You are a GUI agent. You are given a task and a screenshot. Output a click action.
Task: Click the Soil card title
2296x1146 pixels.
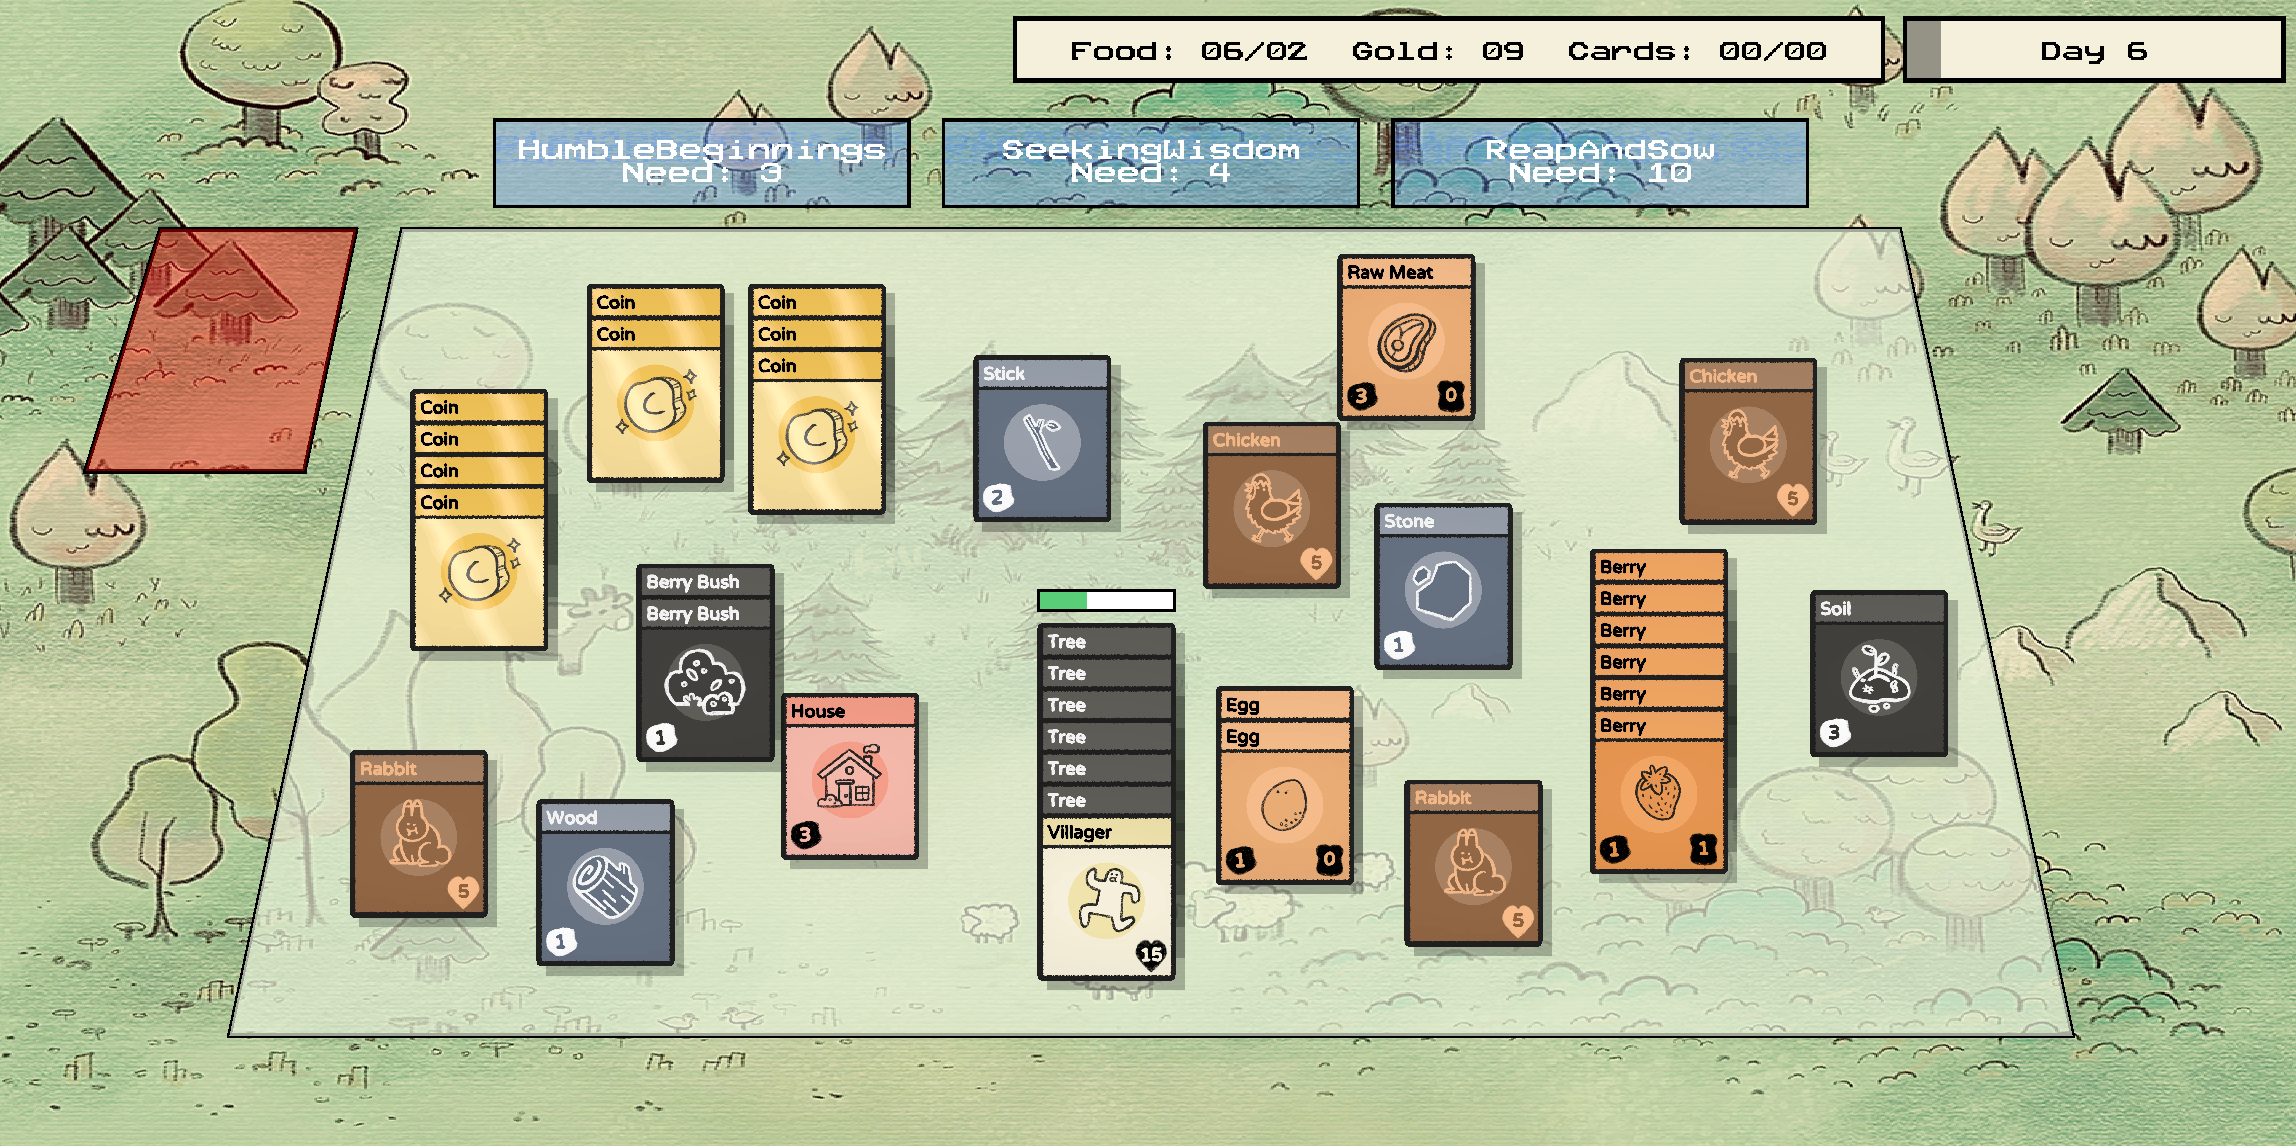tap(1836, 608)
